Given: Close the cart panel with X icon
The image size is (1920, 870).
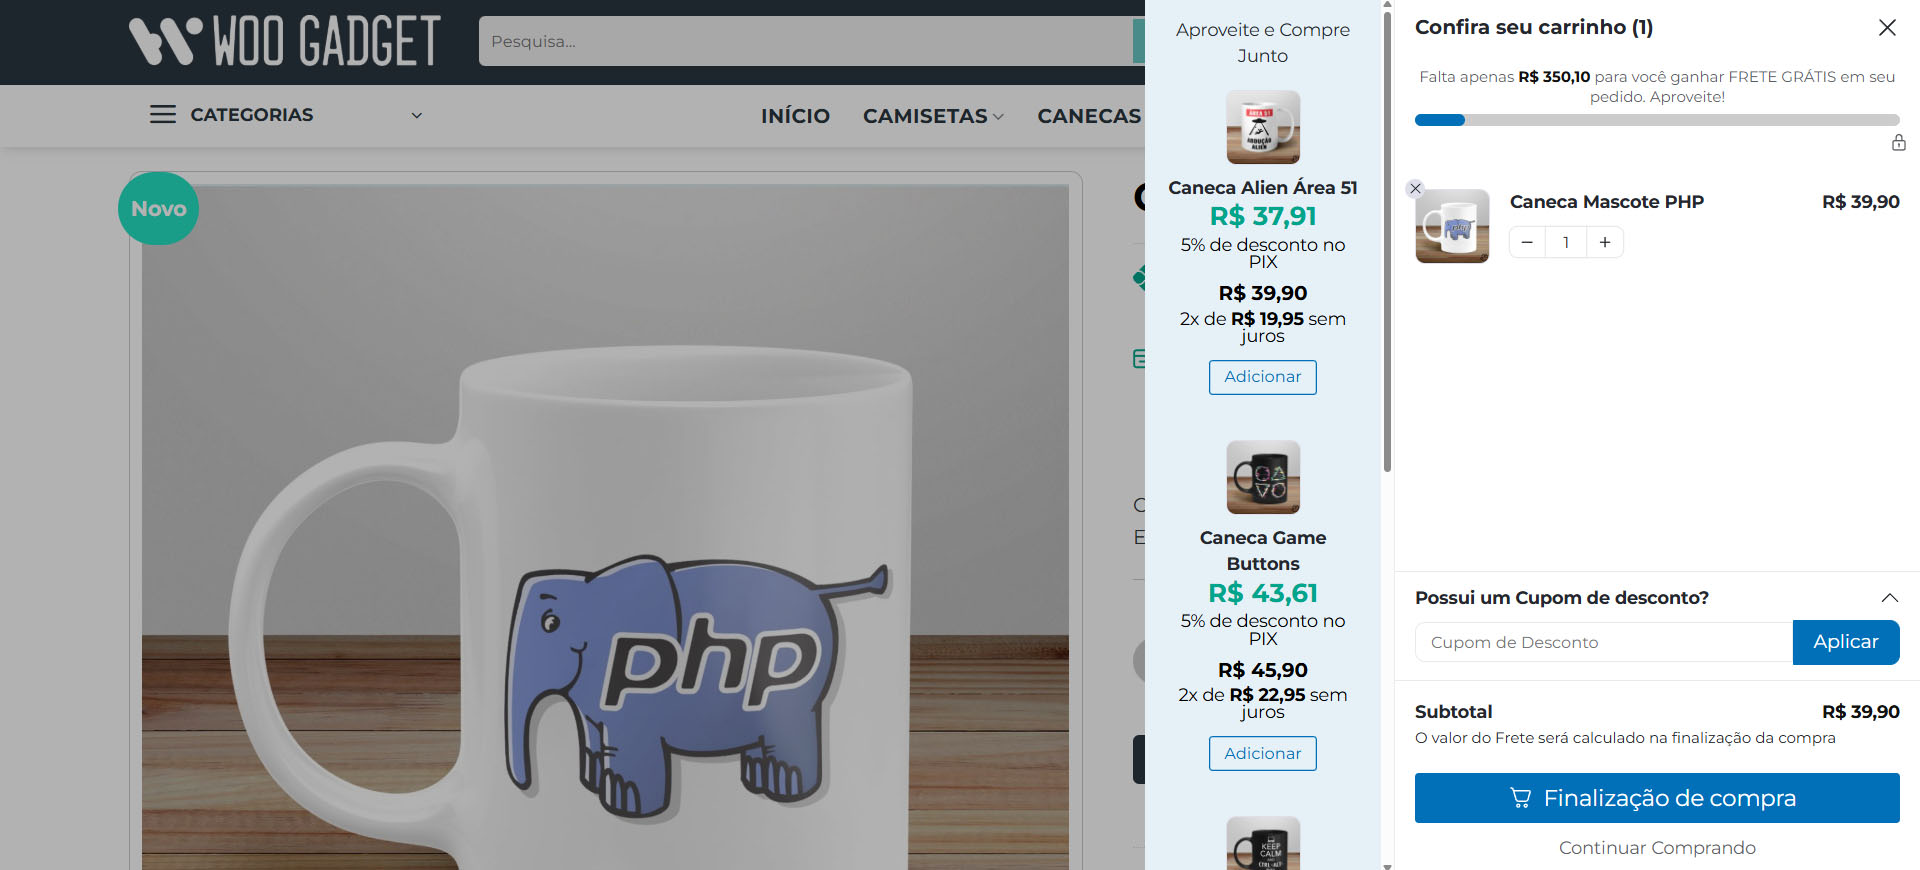Looking at the screenshot, I should pos(1887,28).
